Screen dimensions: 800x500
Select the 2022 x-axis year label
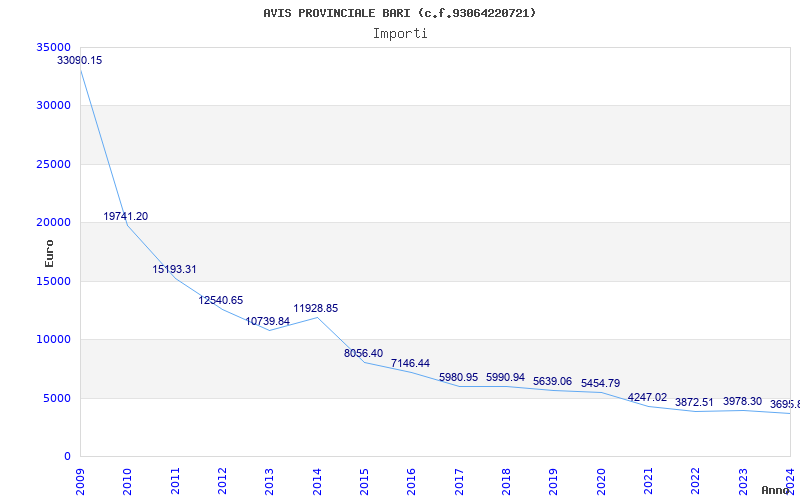pyautogui.click(x=696, y=482)
